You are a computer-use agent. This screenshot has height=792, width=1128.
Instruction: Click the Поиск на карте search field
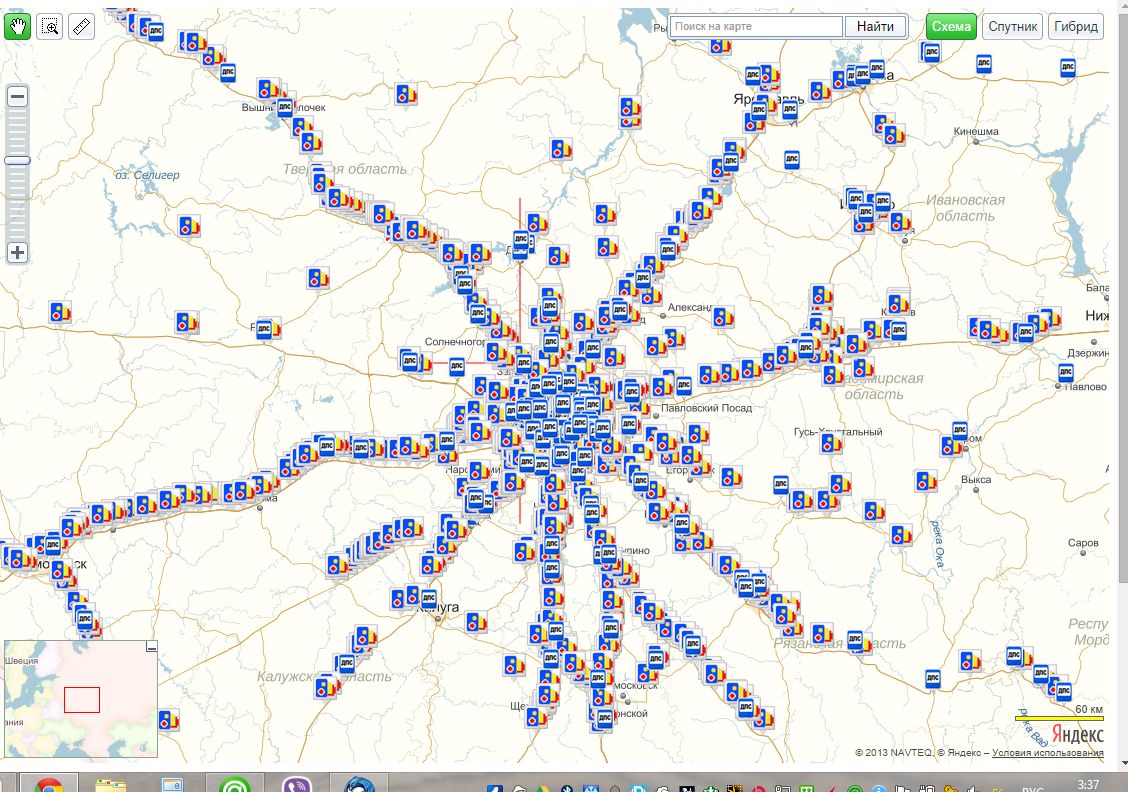point(757,27)
